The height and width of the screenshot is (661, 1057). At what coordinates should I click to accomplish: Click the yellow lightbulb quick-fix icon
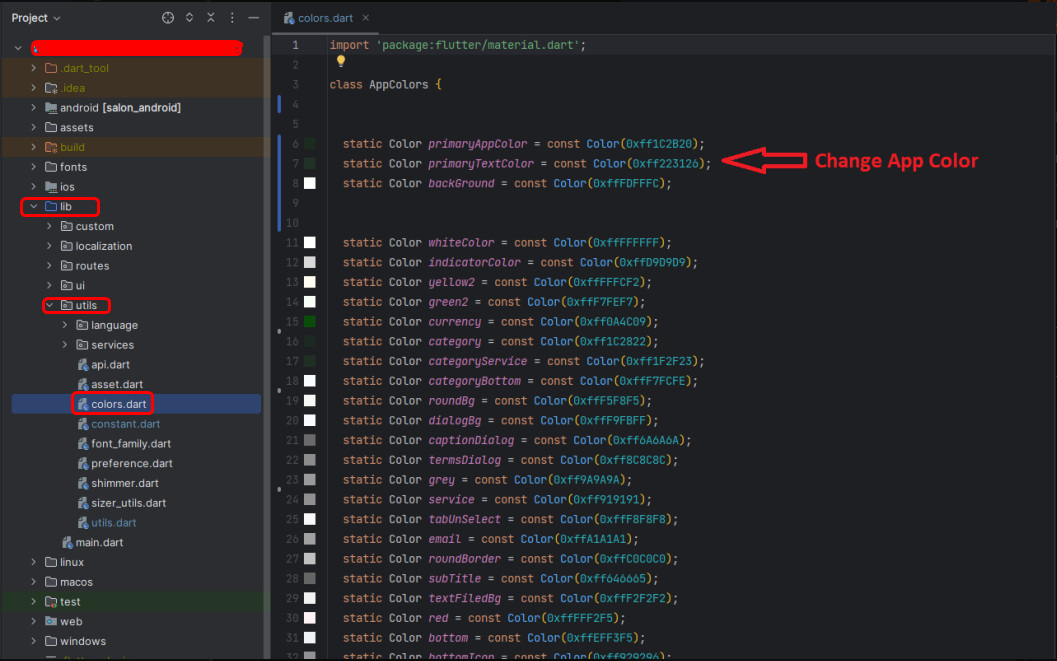340,61
